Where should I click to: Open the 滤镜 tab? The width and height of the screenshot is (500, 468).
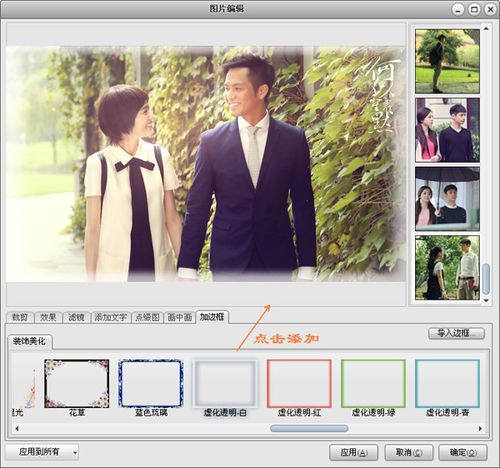tap(76, 317)
